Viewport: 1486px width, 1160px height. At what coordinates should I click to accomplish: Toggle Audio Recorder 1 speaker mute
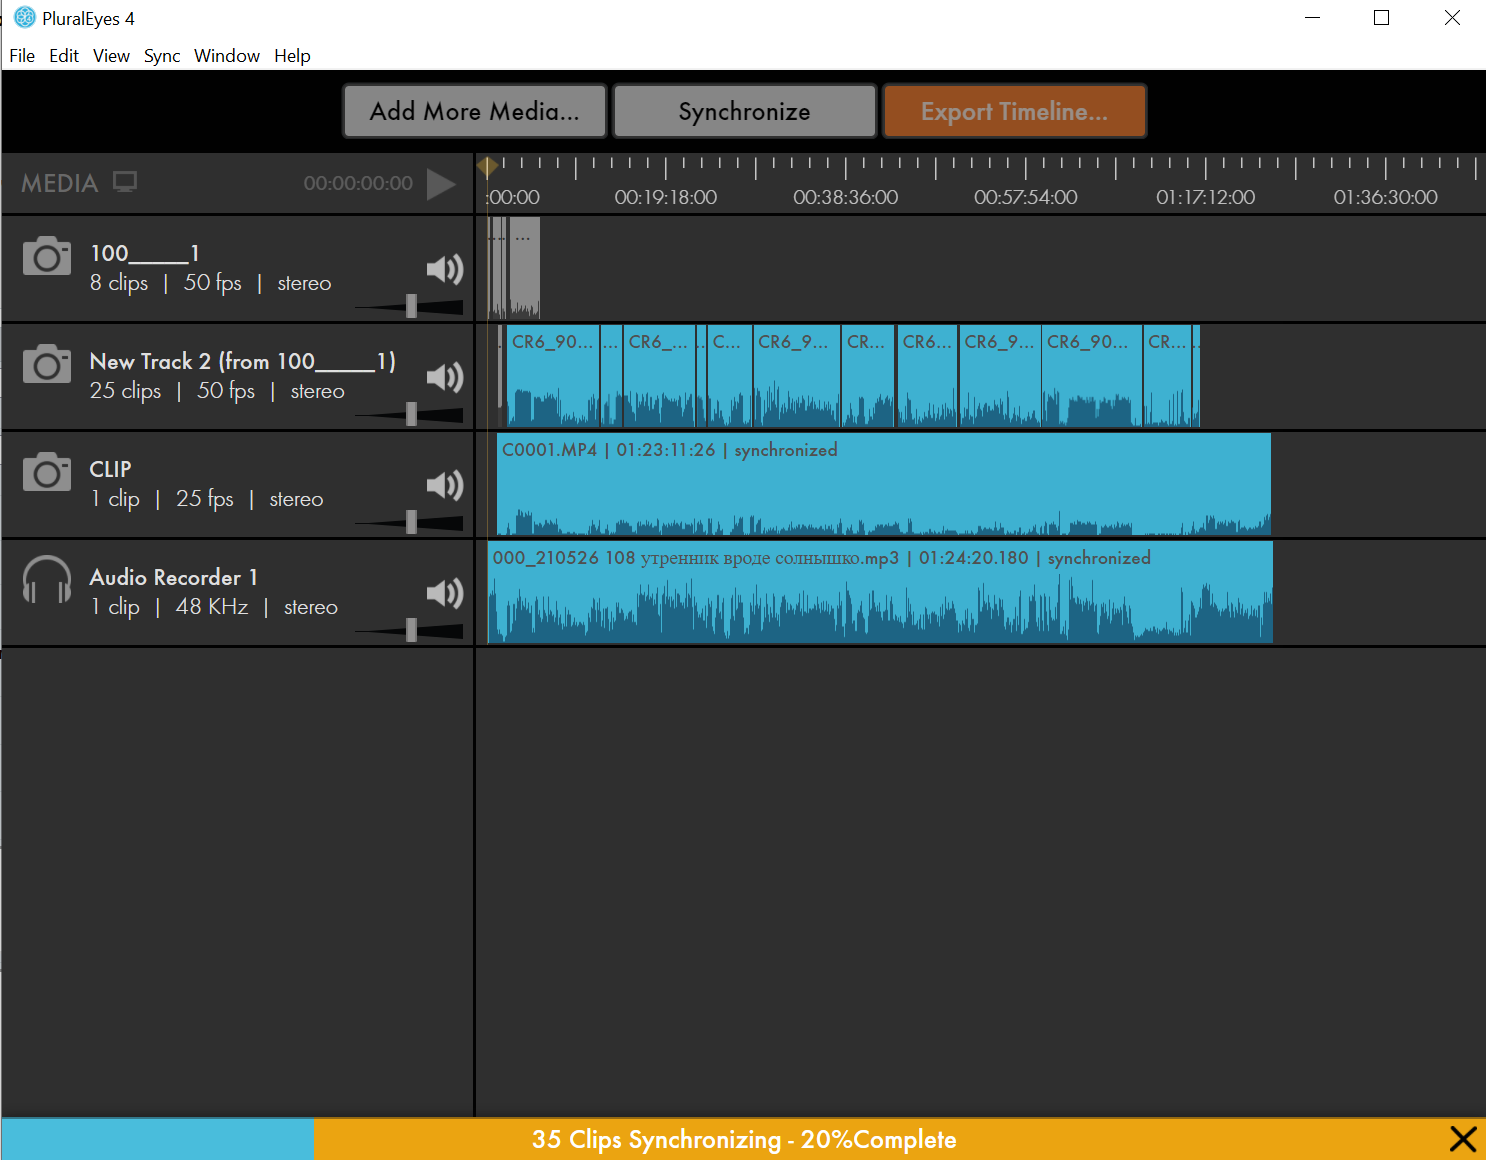(444, 593)
